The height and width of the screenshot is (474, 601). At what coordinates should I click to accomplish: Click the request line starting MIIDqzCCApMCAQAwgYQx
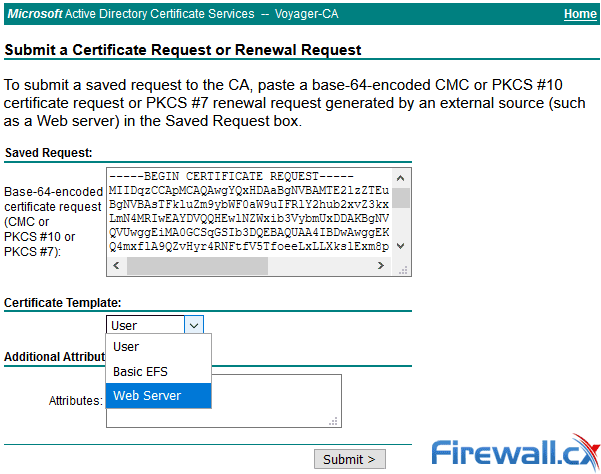[x=249, y=190]
